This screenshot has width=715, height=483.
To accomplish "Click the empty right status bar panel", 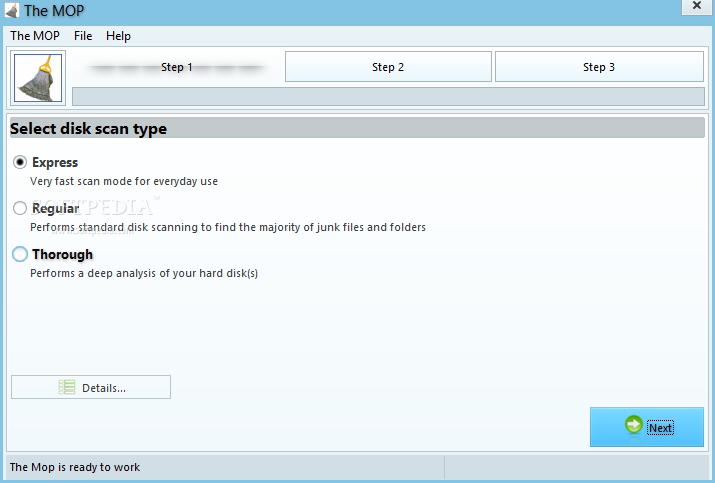I will (x=577, y=467).
